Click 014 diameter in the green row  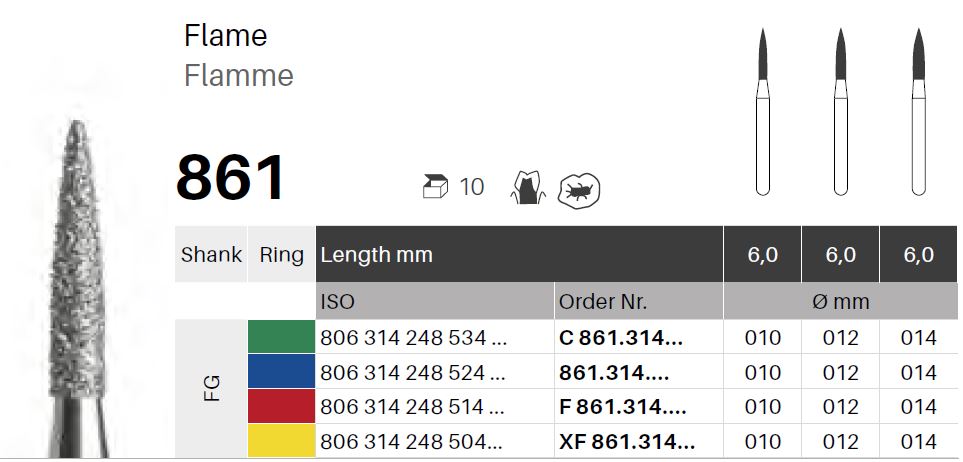click(919, 337)
